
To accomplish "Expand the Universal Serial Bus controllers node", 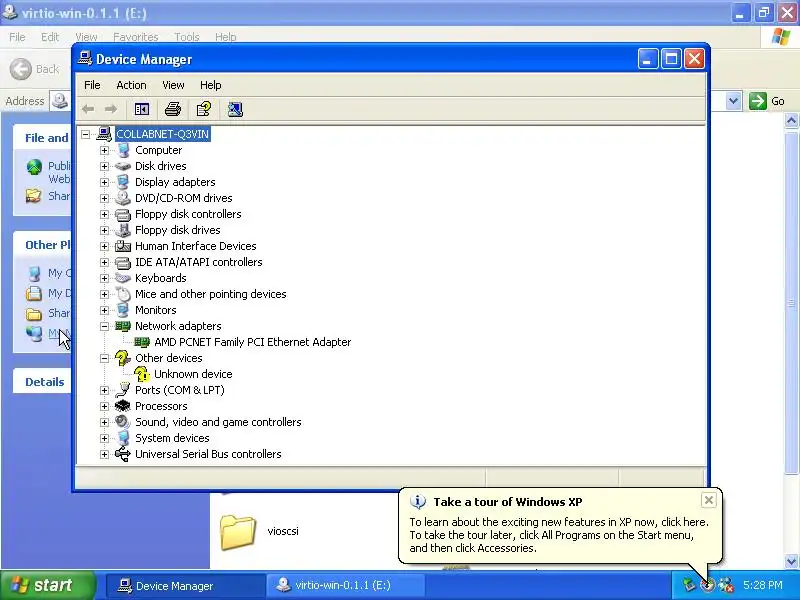I will click(x=105, y=454).
